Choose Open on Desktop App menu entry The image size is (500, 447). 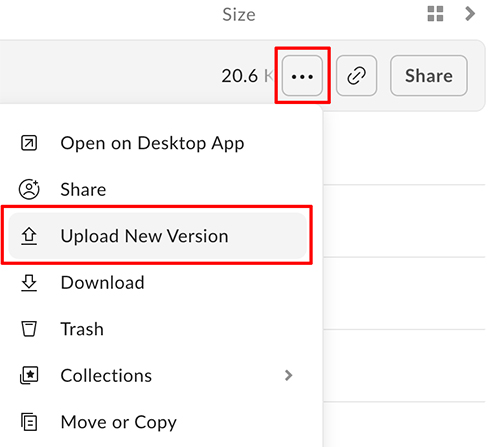pyautogui.click(x=157, y=143)
